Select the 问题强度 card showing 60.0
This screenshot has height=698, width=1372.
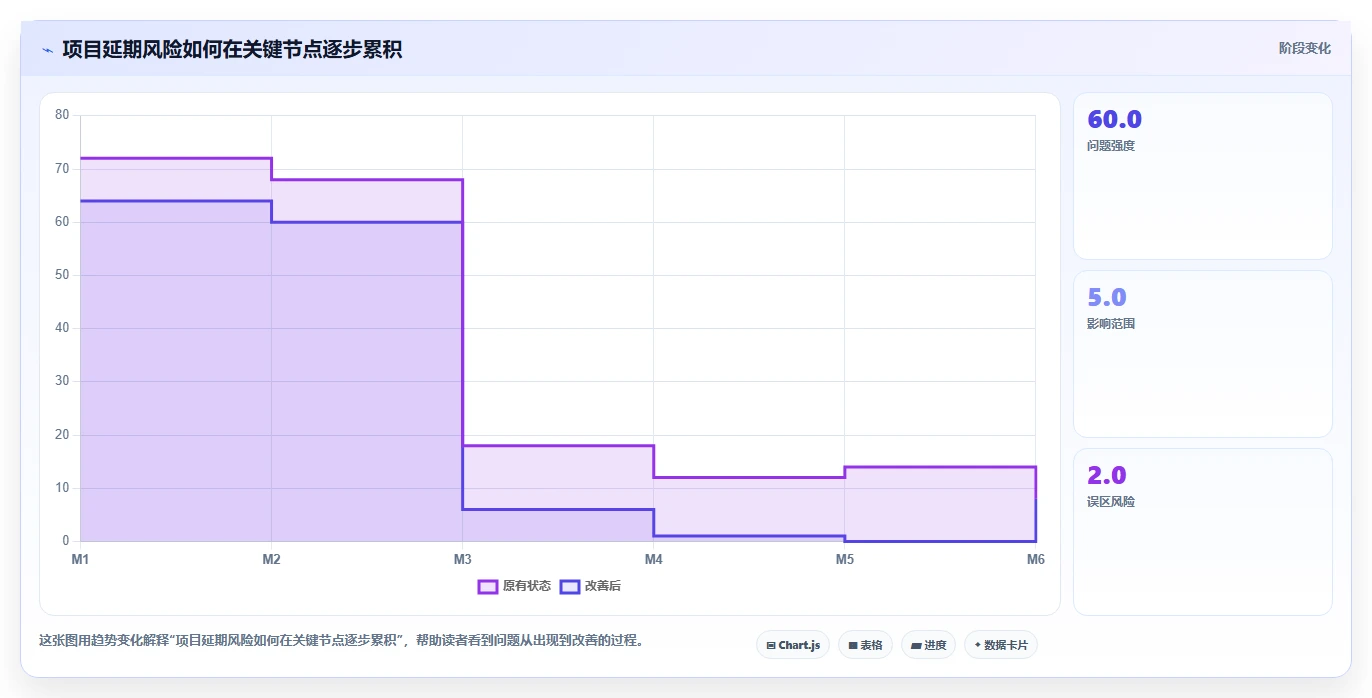pyautogui.click(x=1202, y=176)
